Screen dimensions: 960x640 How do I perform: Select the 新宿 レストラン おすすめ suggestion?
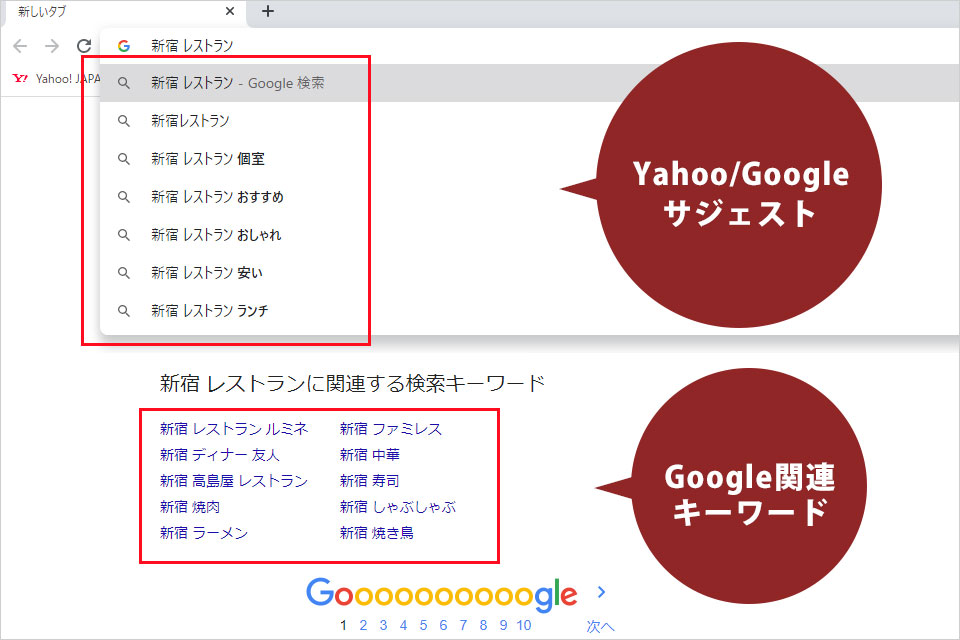coord(217,197)
